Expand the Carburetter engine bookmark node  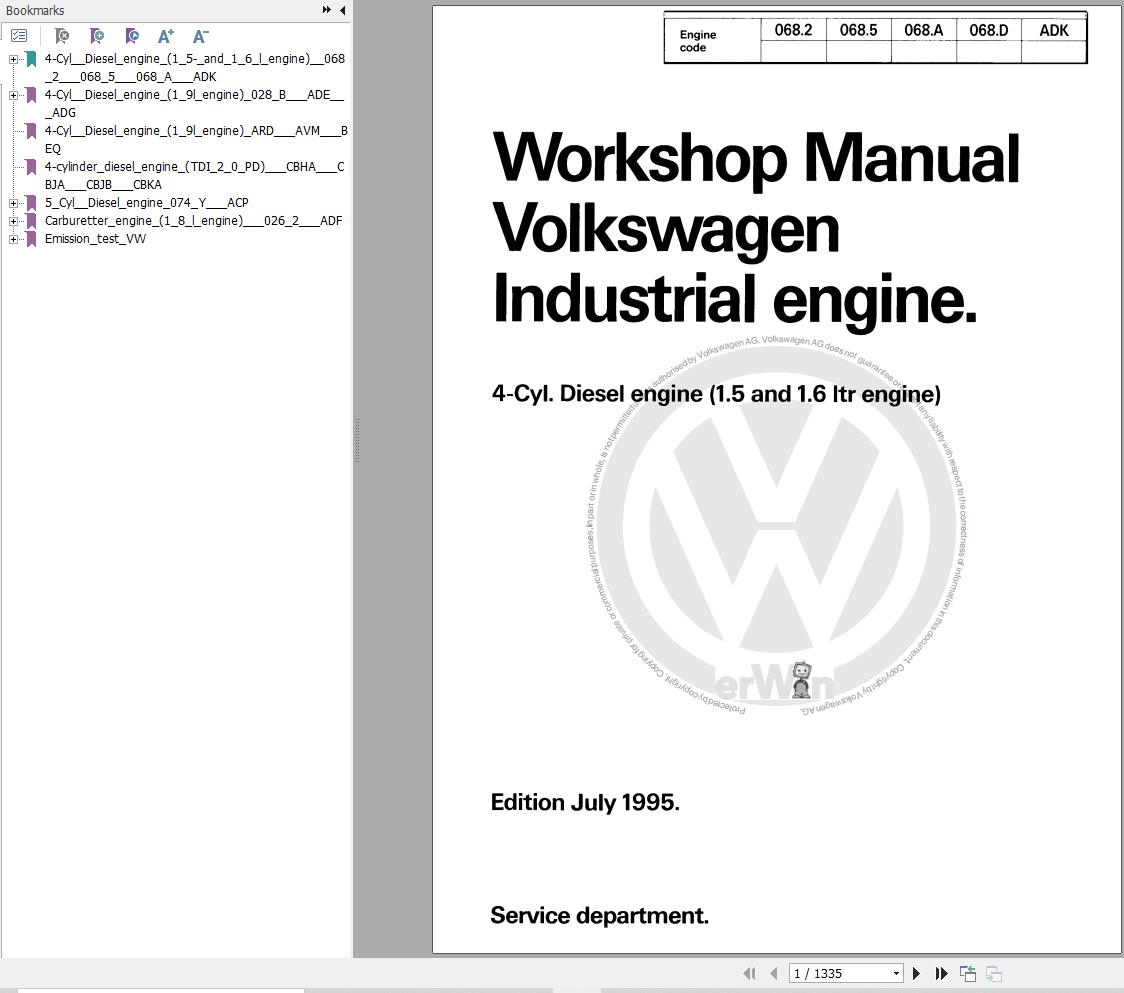(13, 222)
